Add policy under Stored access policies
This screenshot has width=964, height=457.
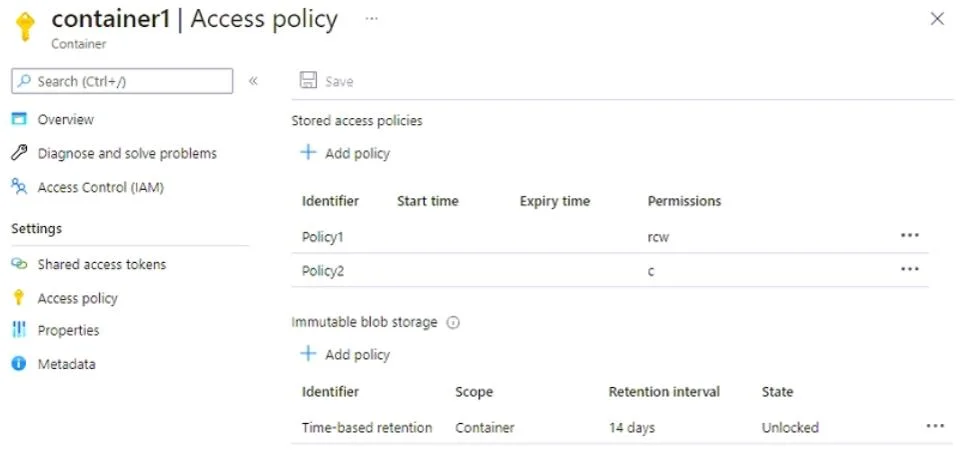point(345,153)
